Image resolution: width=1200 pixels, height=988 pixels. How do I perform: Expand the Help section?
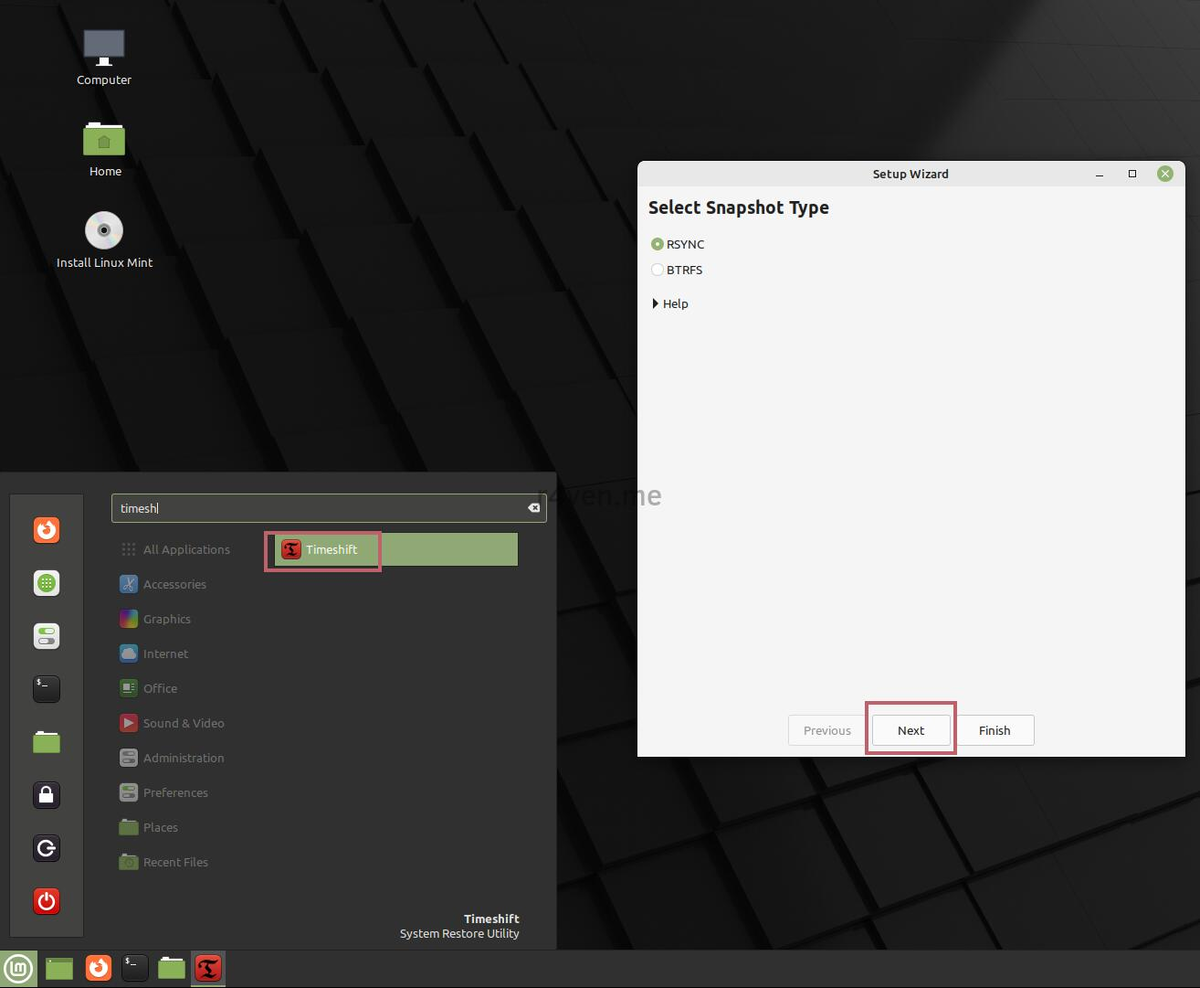[x=670, y=304]
